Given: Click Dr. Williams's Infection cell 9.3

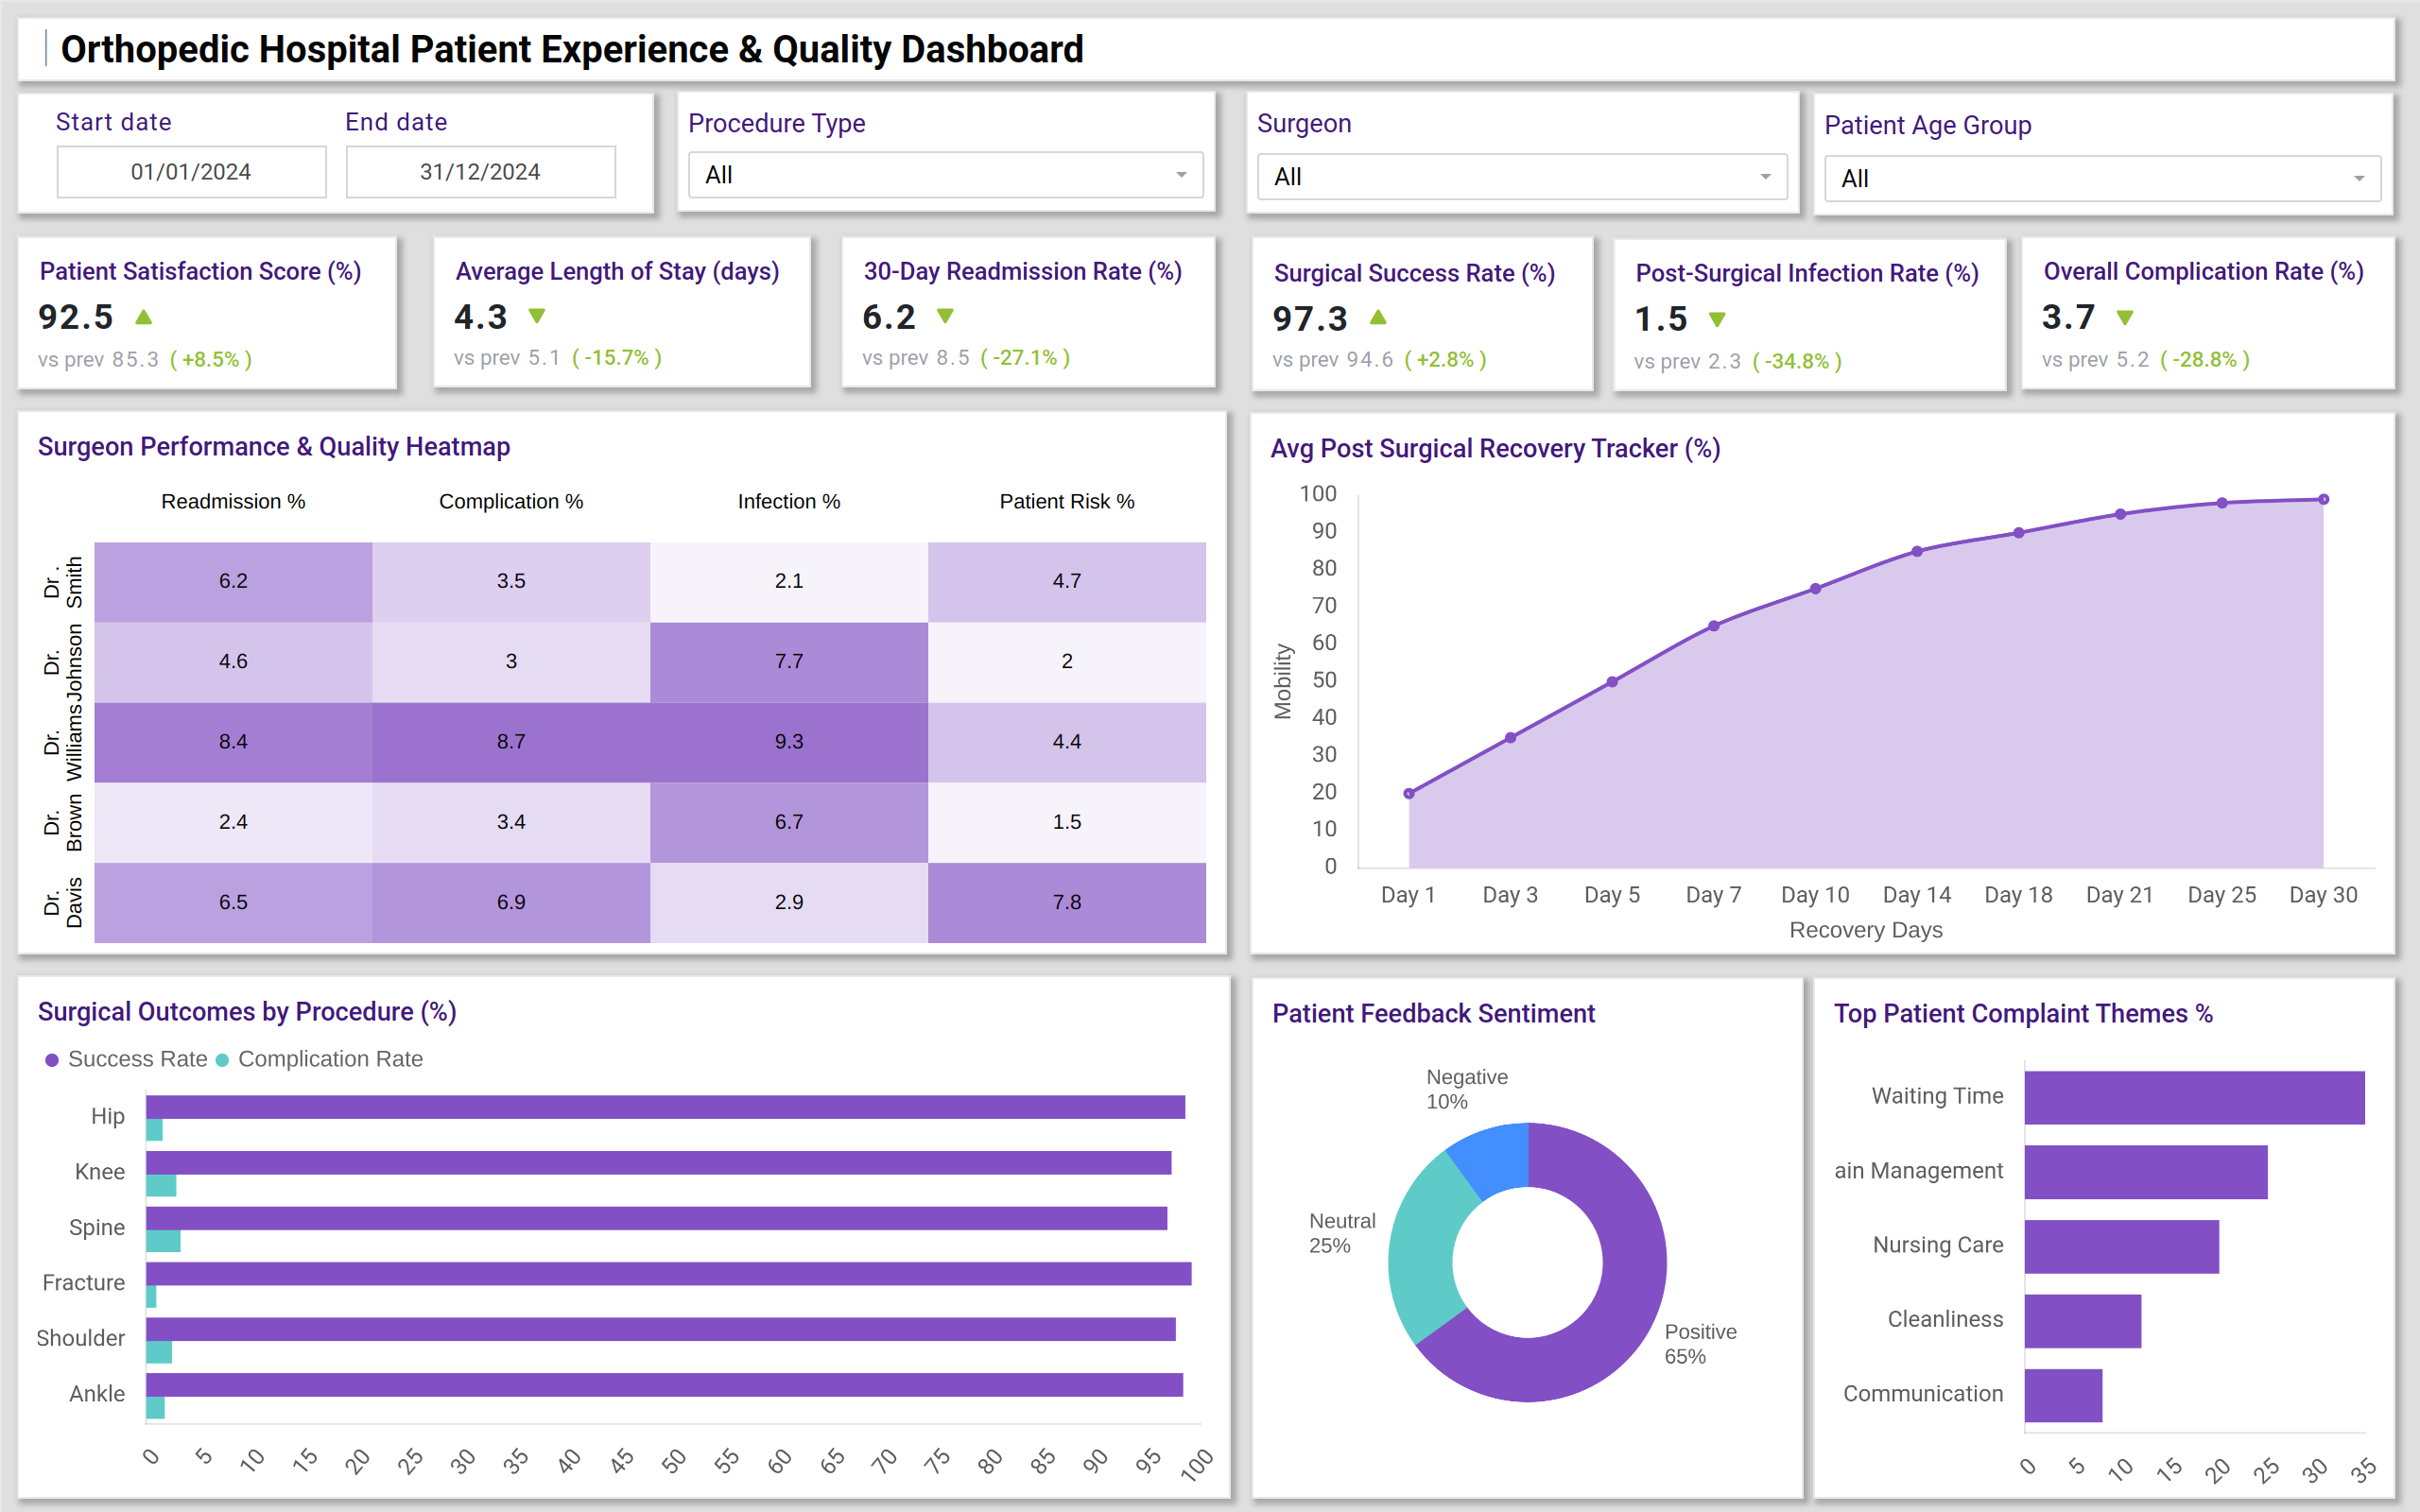Looking at the screenshot, I should coord(789,742).
